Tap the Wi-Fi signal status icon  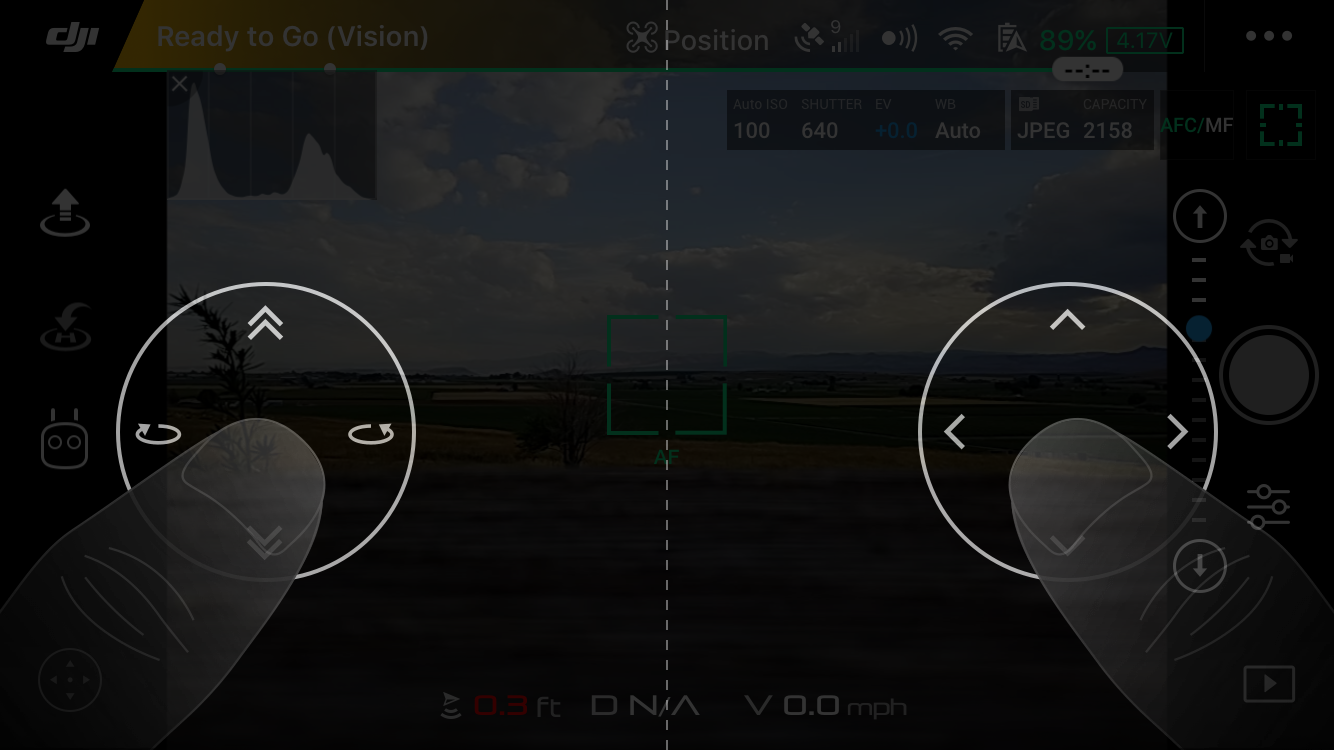[956, 39]
